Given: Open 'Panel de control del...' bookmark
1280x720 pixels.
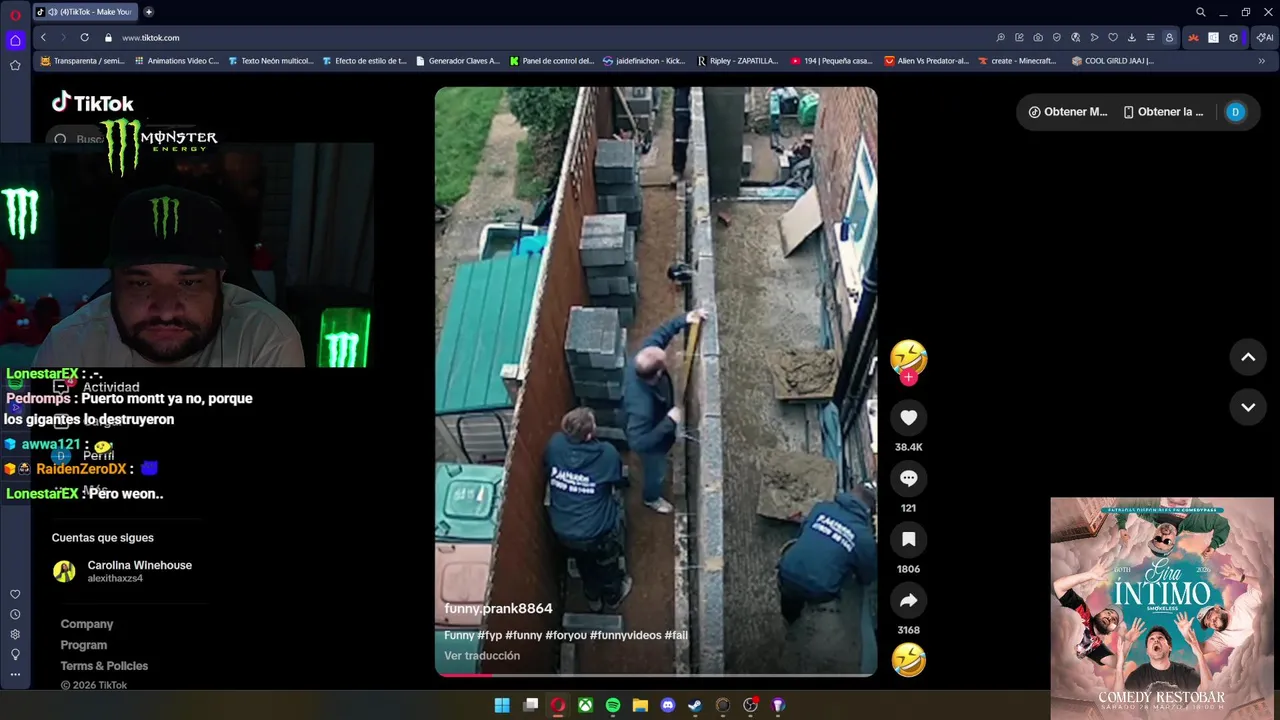Looking at the screenshot, I should [552, 61].
